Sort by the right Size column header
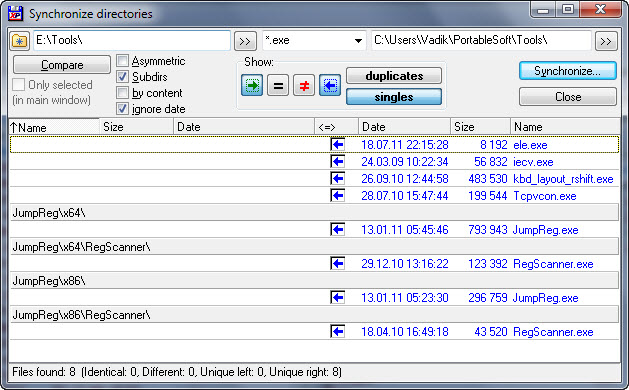 click(x=481, y=127)
